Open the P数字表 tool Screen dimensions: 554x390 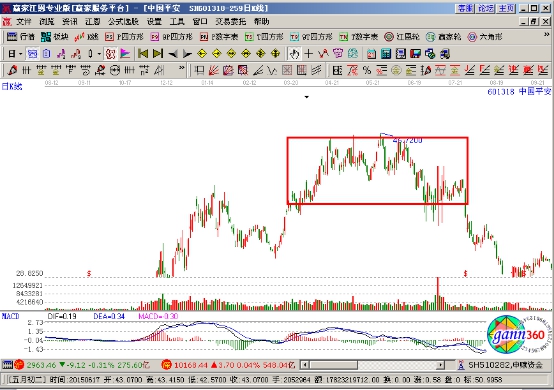[x=219, y=36]
